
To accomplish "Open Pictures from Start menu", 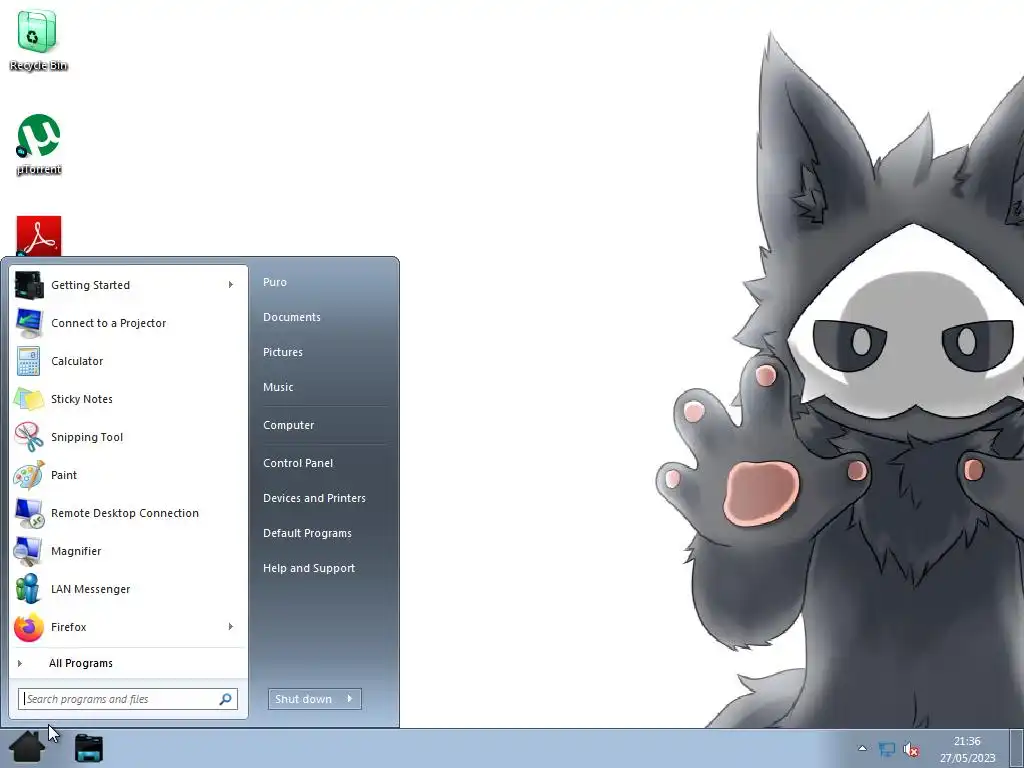I will pyautogui.click(x=283, y=352).
